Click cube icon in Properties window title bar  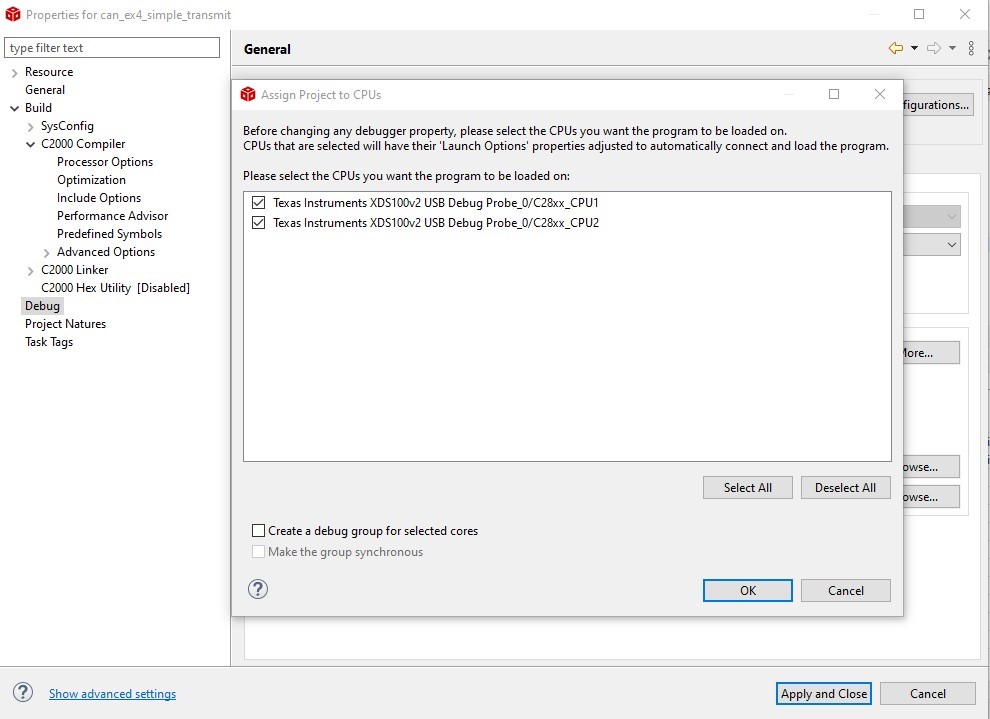pyautogui.click(x=13, y=14)
